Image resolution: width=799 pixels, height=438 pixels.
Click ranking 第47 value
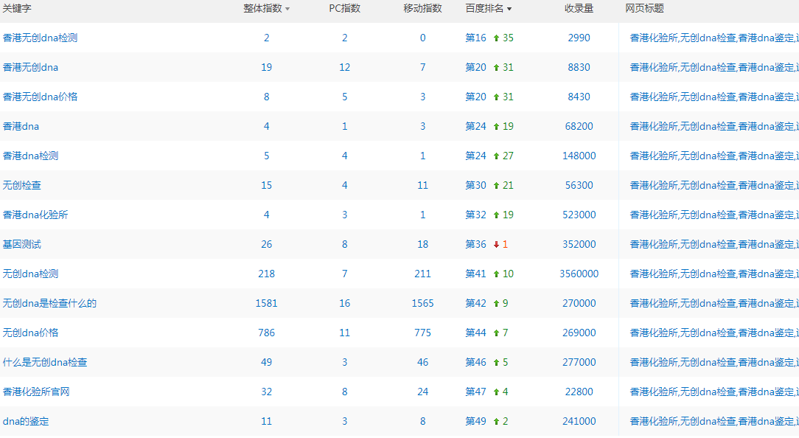(x=475, y=392)
